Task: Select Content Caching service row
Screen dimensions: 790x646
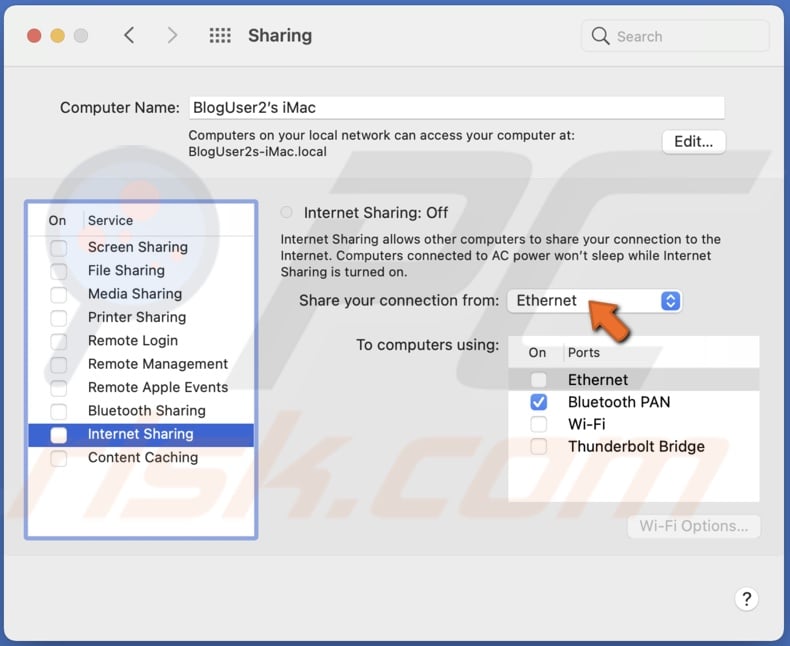Action: coord(141,458)
